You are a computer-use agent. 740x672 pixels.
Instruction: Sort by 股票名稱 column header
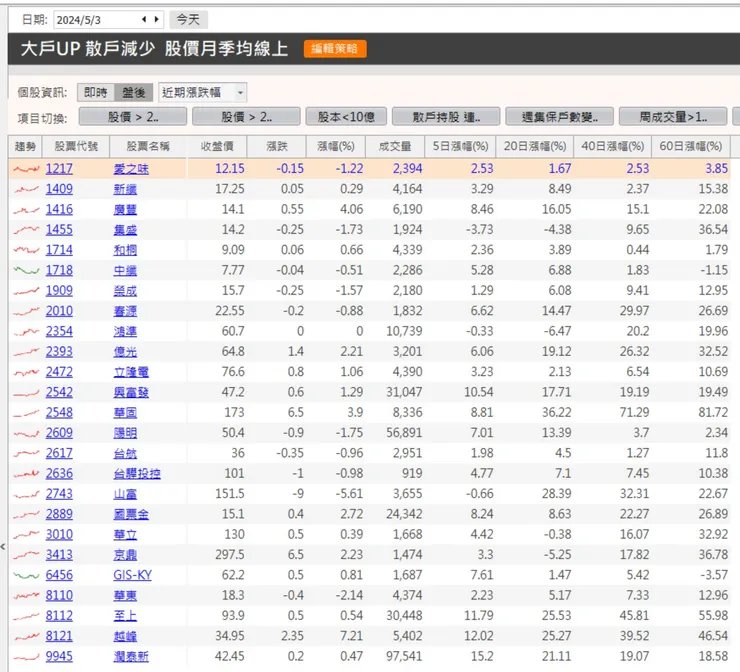click(148, 146)
